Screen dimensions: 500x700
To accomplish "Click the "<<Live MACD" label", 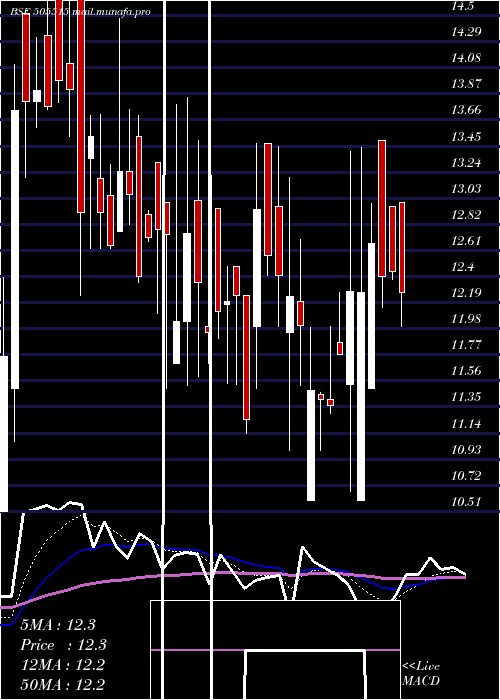I will point(421,673).
